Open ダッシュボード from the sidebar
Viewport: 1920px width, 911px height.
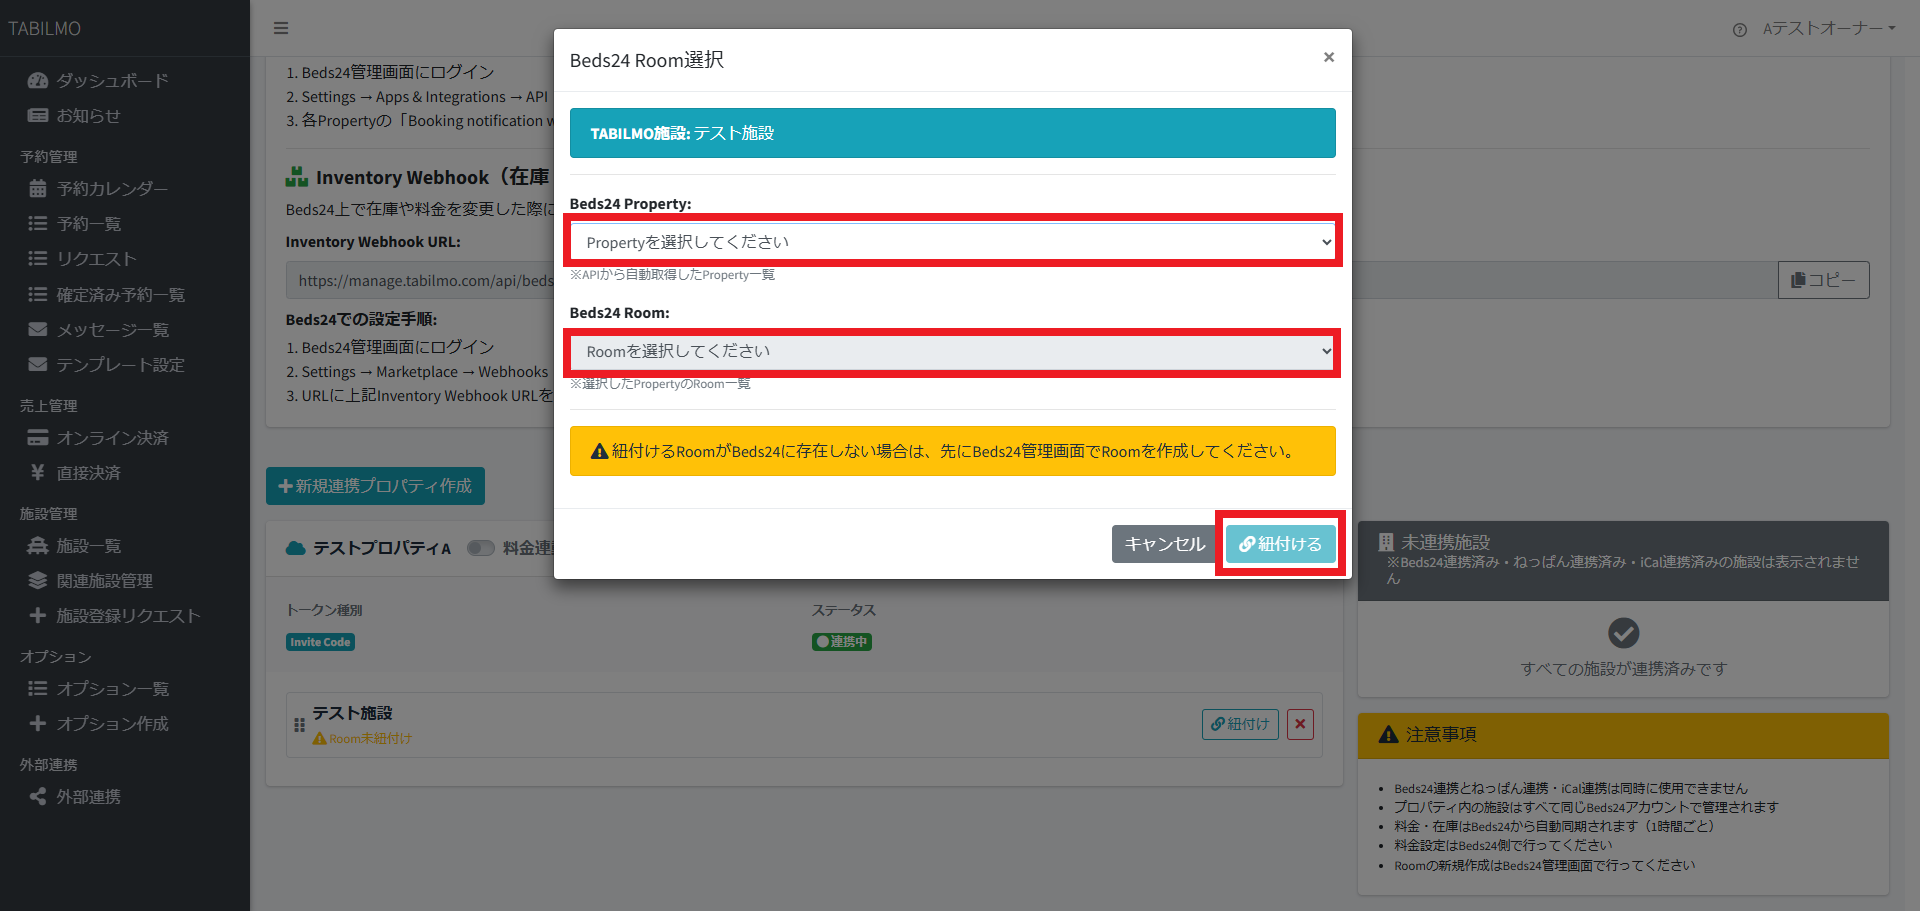click(111, 81)
